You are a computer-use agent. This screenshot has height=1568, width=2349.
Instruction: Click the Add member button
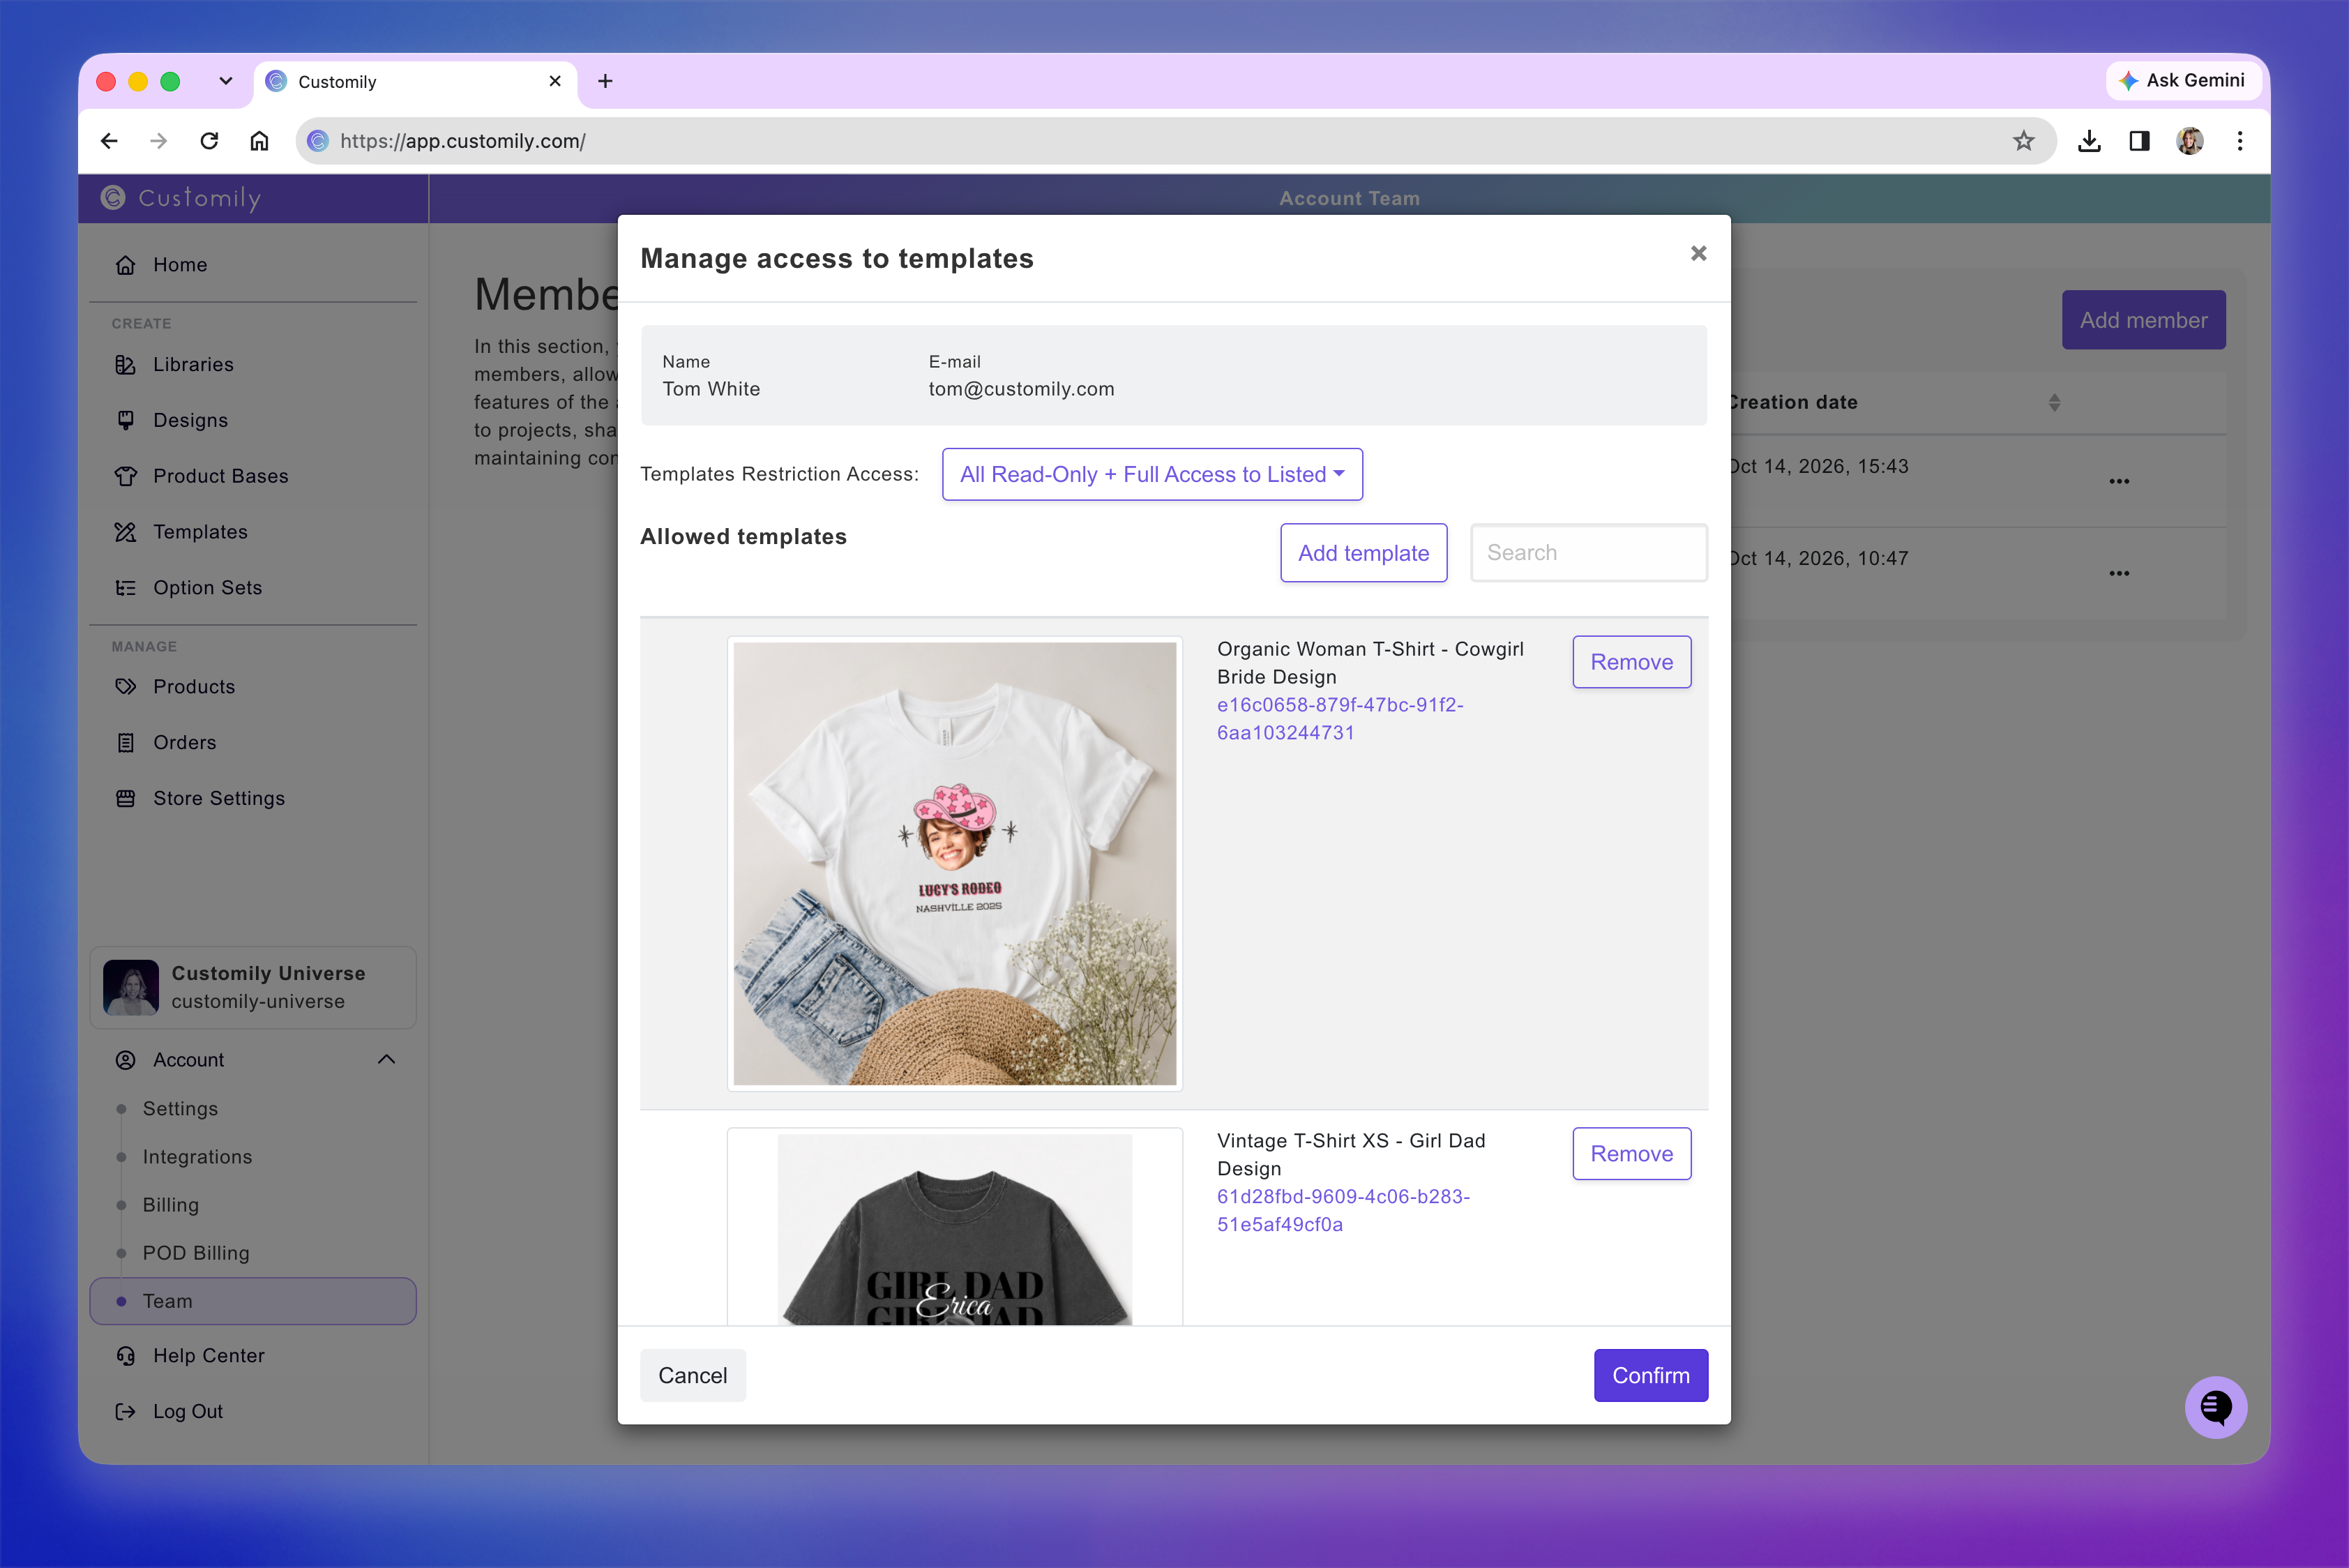pyautogui.click(x=2143, y=320)
